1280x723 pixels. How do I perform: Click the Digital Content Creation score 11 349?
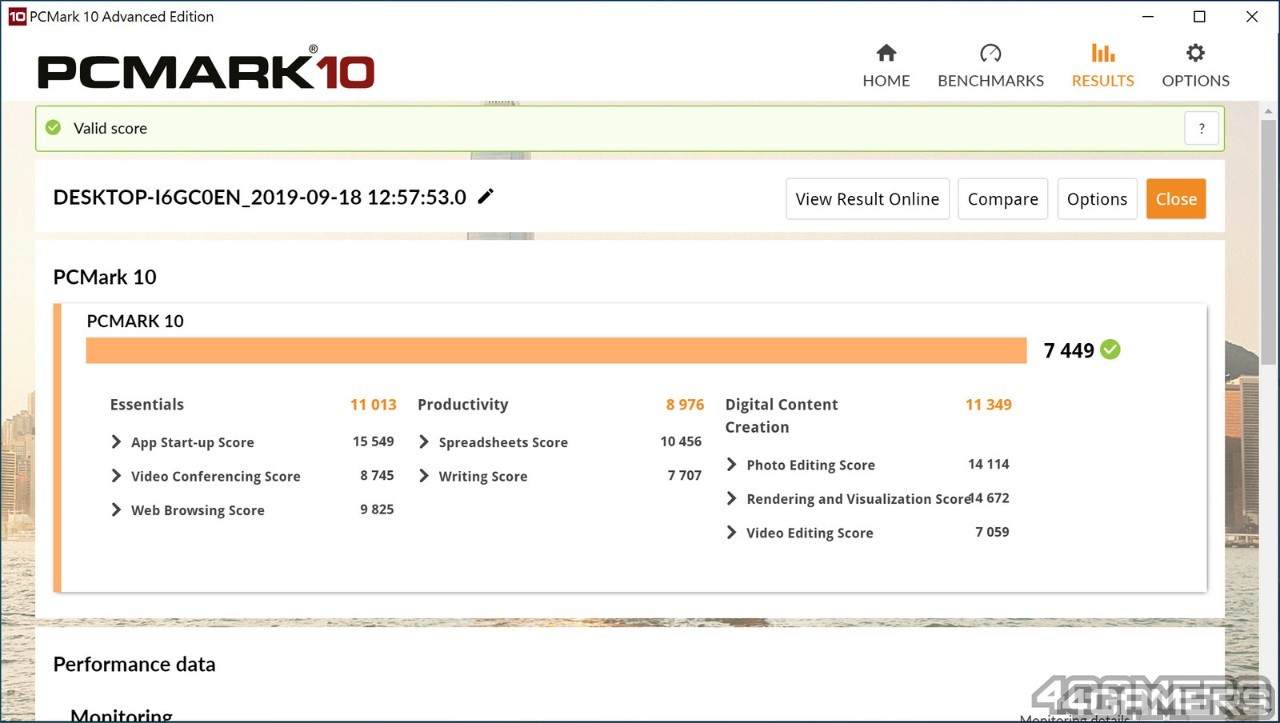click(x=988, y=405)
